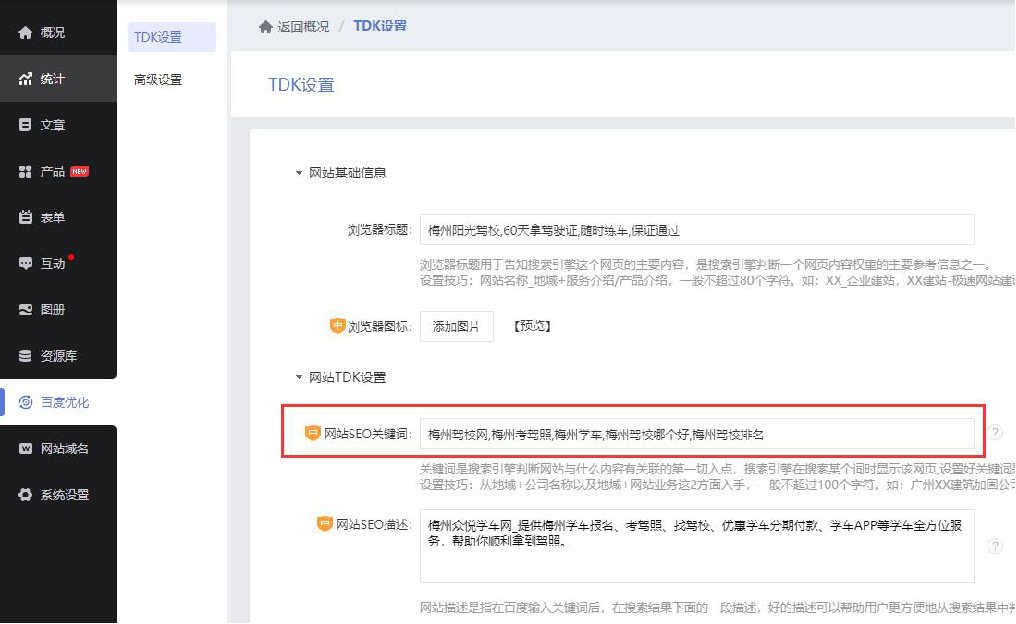The image size is (1016, 624).
Task: Click the 系统设置 gear icon
Action: 25,494
